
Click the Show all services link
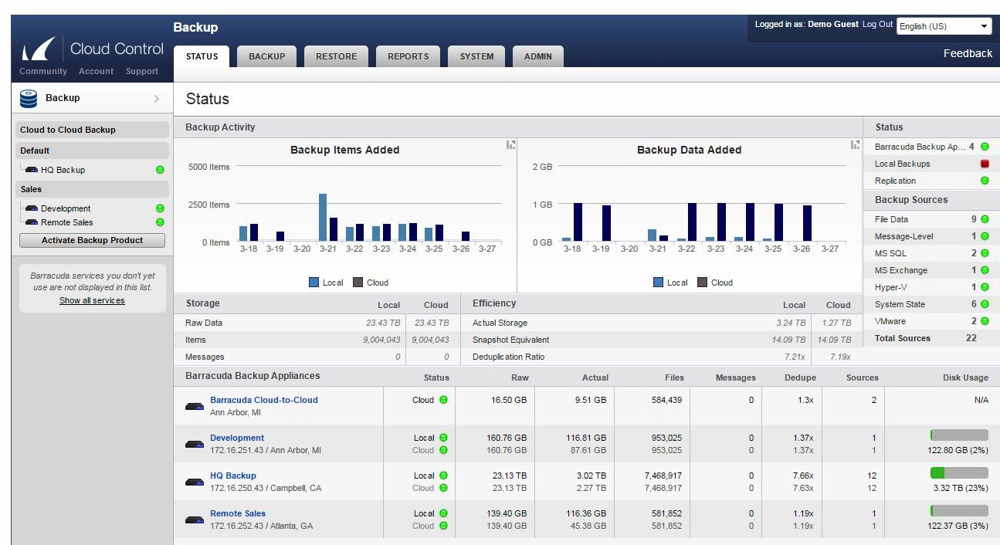tap(92, 300)
